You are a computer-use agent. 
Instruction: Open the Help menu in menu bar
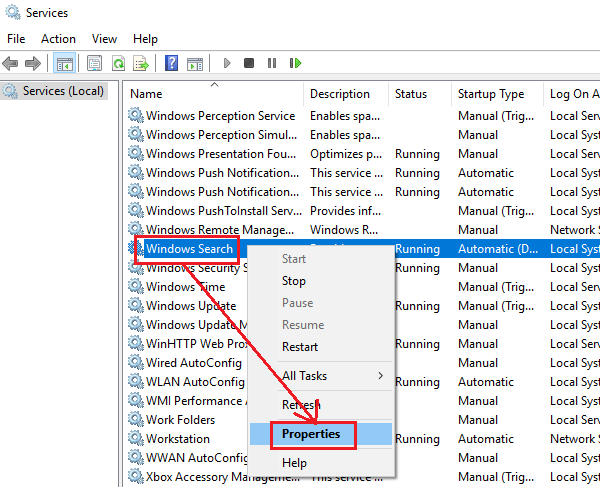pyautogui.click(x=145, y=39)
